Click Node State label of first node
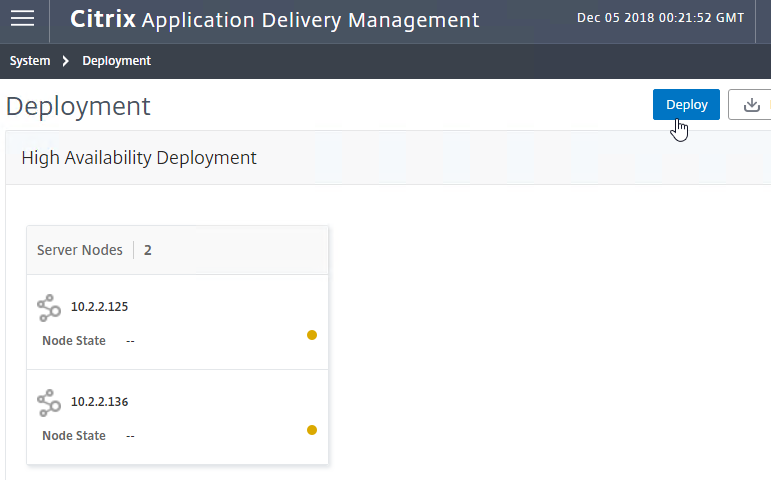Image resolution: width=771 pixels, height=480 pixels. point(74,340)
